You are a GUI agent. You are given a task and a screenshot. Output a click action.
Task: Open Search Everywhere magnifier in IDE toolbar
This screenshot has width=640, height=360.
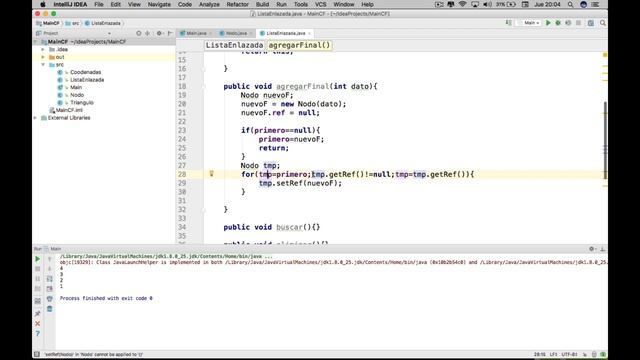[x=603, y=23]
